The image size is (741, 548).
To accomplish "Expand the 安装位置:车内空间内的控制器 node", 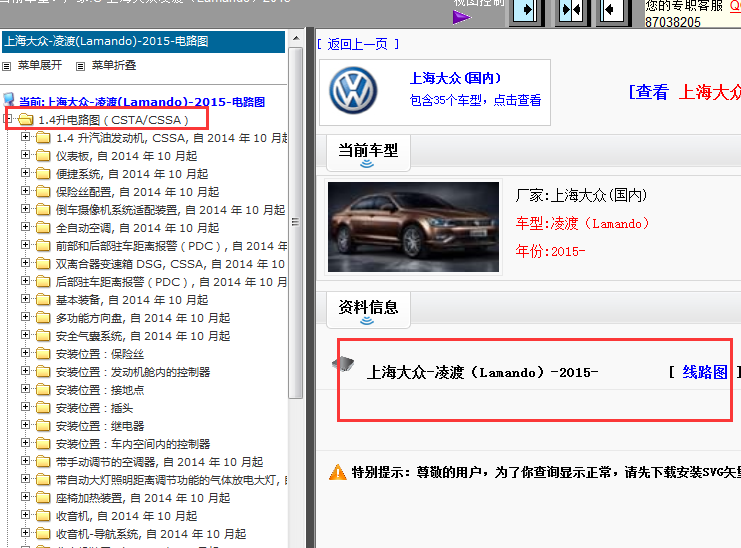I will (25, 443).
